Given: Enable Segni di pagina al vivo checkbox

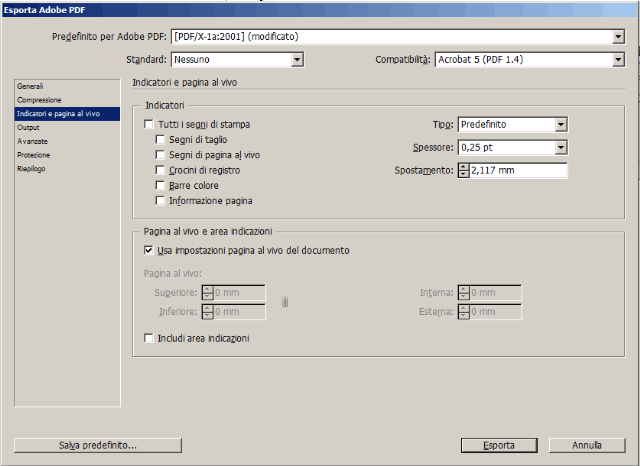Looking at the screenshot, I should pos(160,155).
